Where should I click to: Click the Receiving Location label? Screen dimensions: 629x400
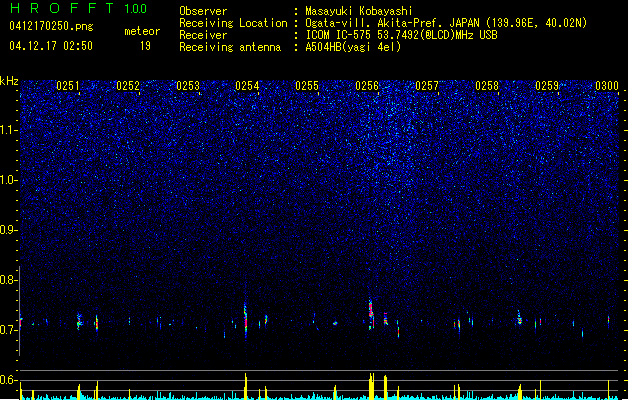(x=233, y=23)
